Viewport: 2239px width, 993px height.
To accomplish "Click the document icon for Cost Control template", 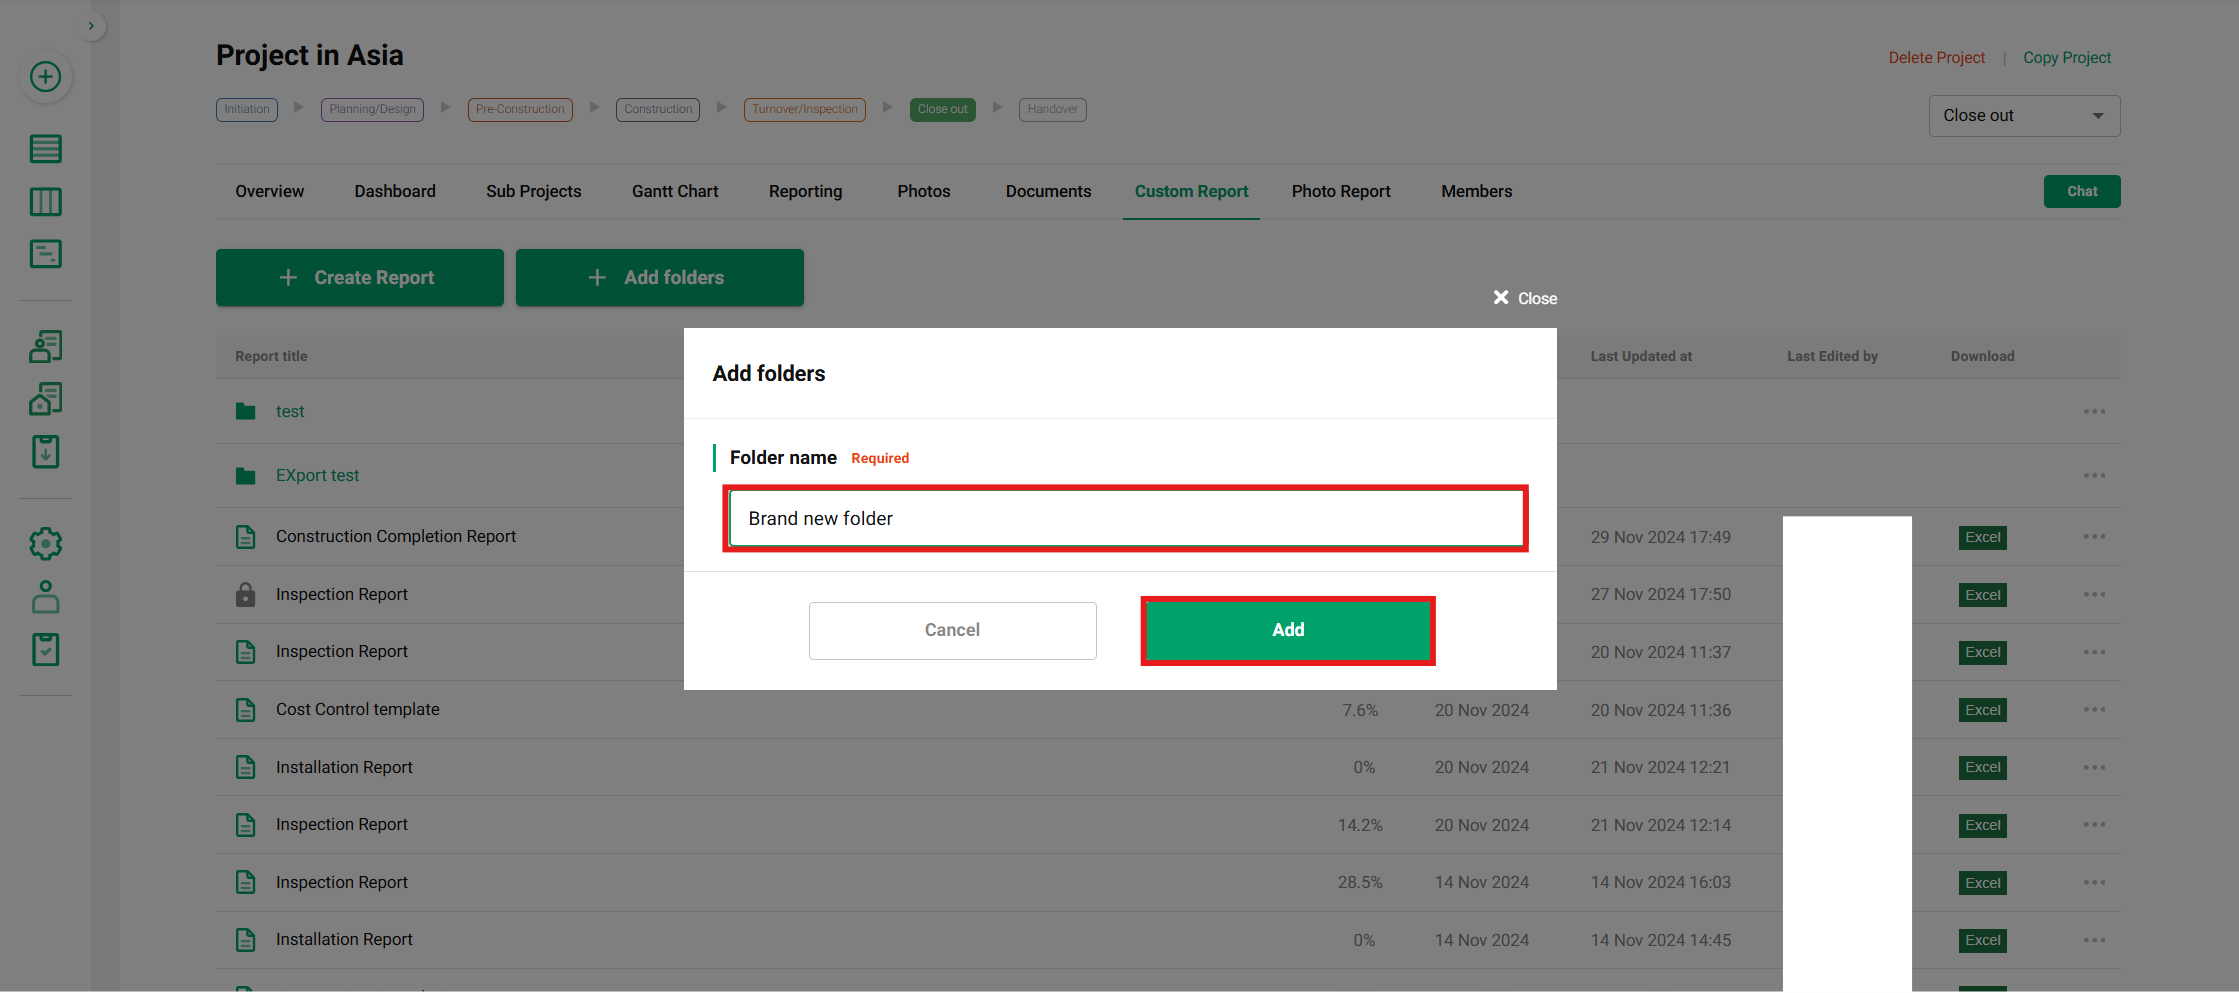I will pyautogui.click(x=245, y=710).
